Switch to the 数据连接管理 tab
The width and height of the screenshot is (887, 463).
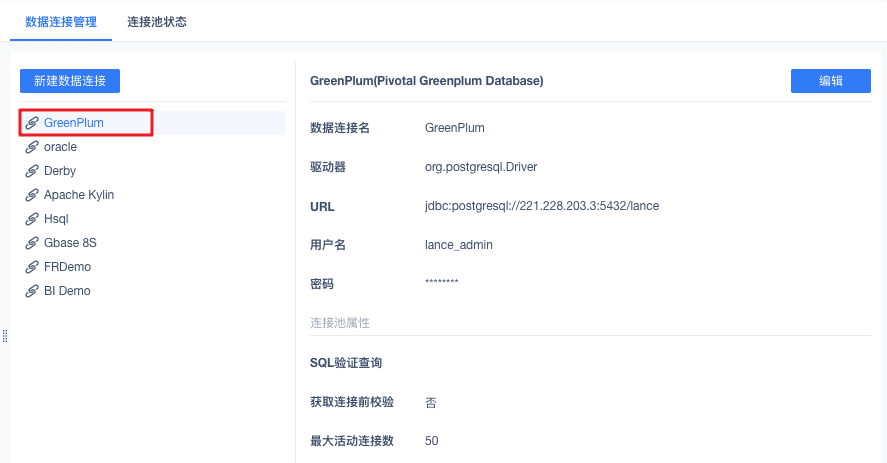point(61,21)
